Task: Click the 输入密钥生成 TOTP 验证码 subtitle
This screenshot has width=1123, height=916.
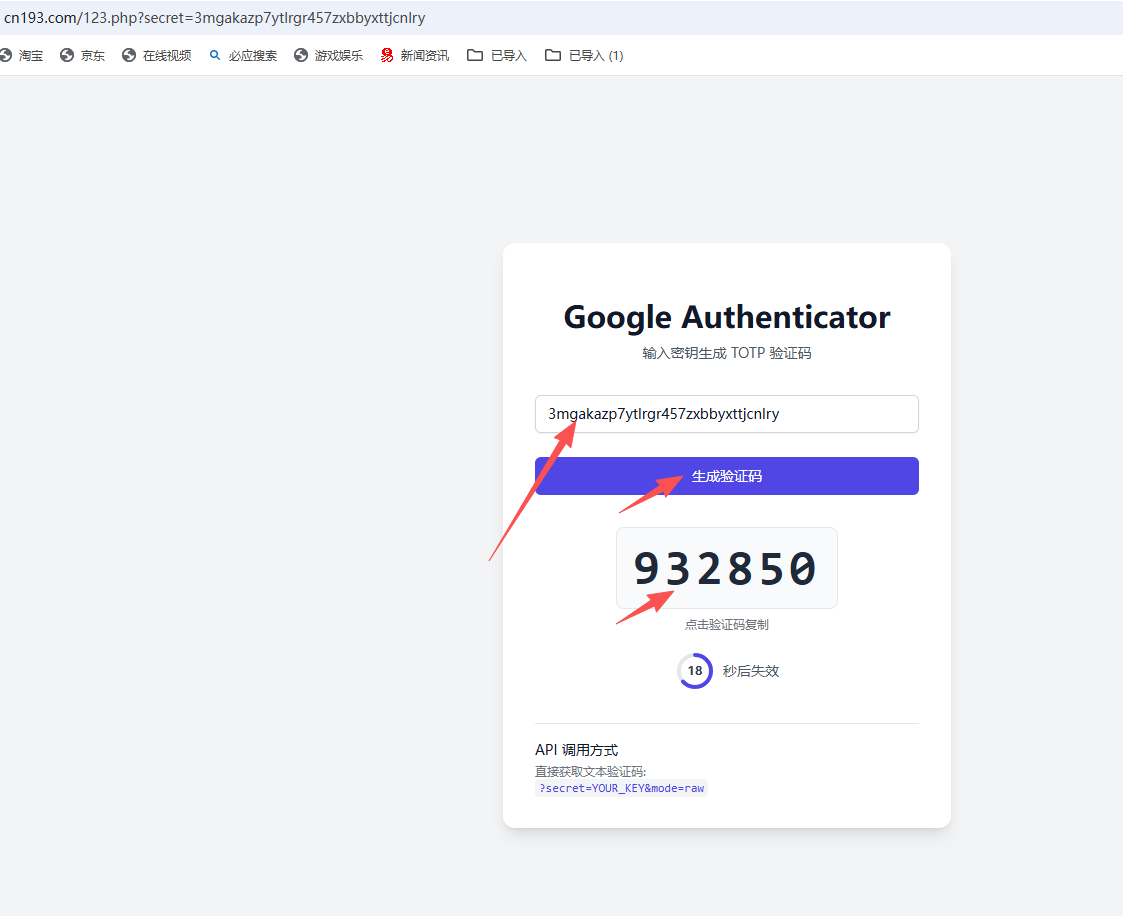Action: tap(726, 353)
